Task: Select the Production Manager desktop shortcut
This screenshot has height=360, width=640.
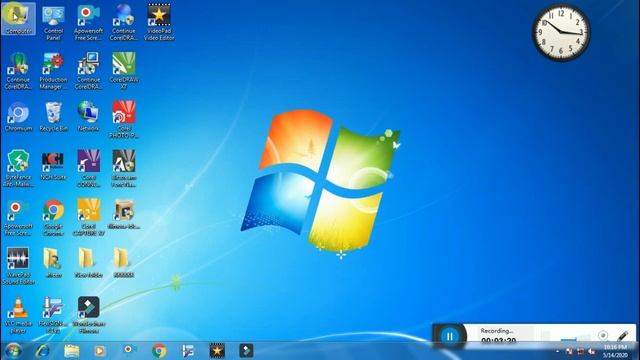Action: (x=53, y=71)
